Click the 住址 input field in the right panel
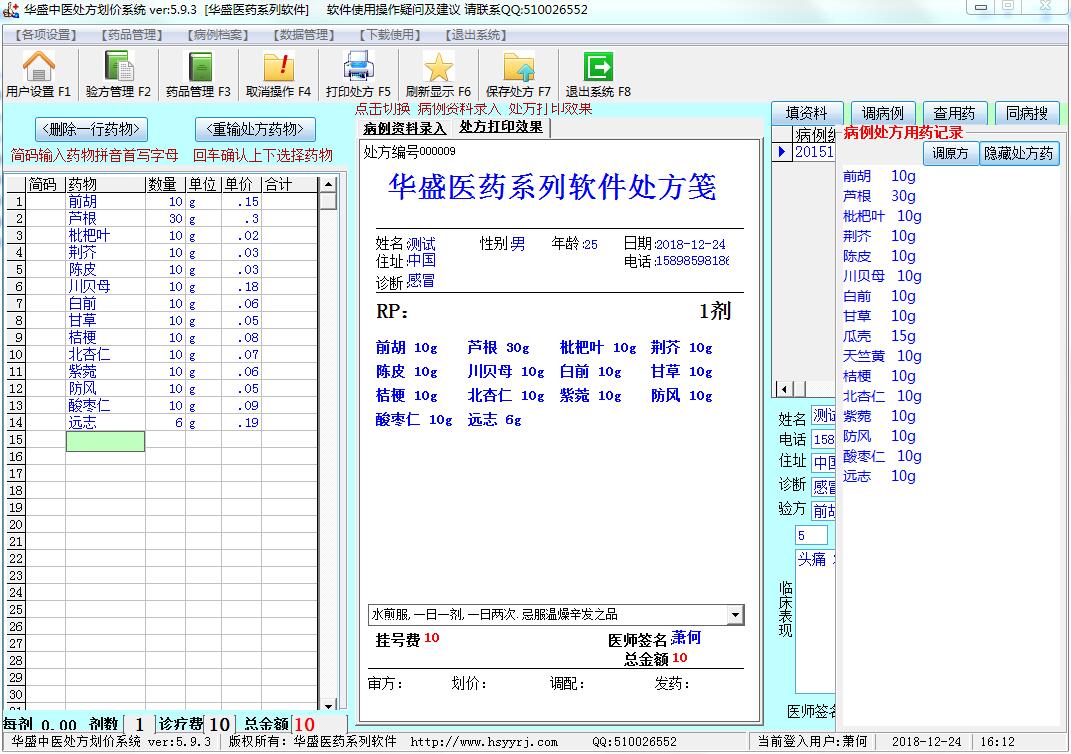Screen dimensions: 1071x754 click(823, 462)
